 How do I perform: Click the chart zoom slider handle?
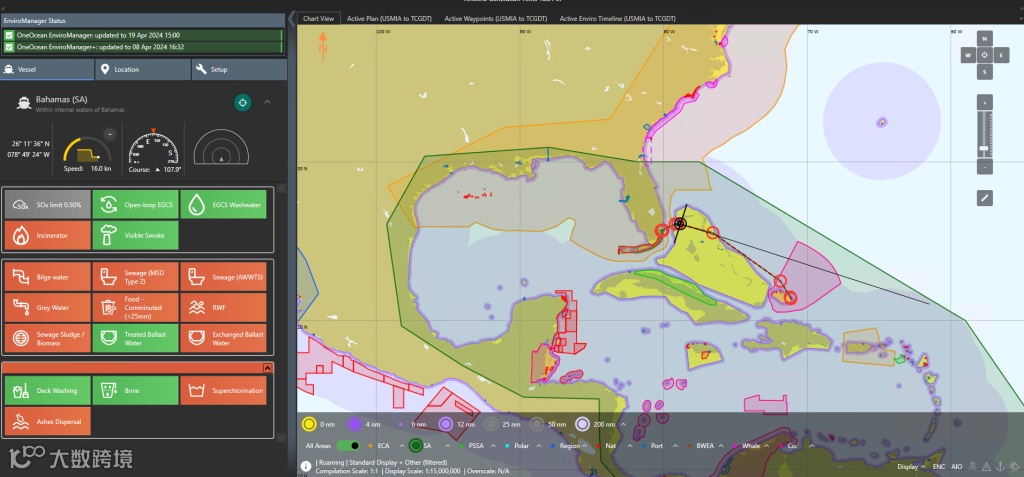pyautogui.click(x=984, y=148)
